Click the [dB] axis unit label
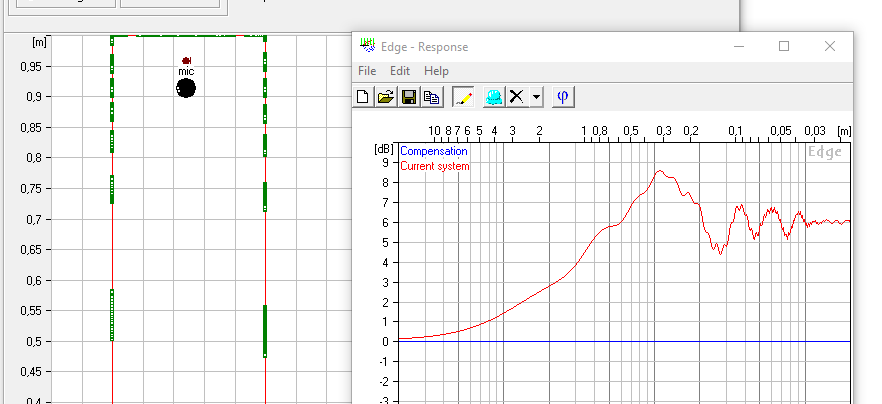The height and width of the screenshot is (404, 882). point(383,149)
